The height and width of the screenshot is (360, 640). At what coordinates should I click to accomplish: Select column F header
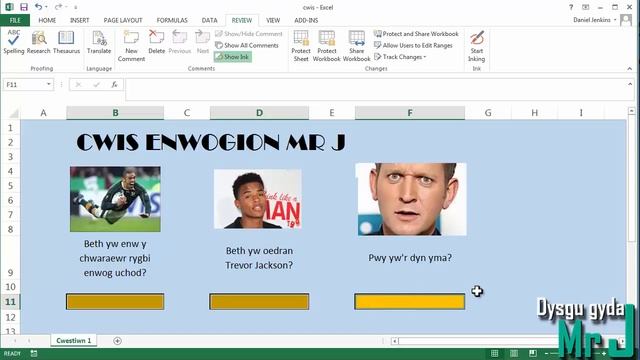tap(410, 113)
